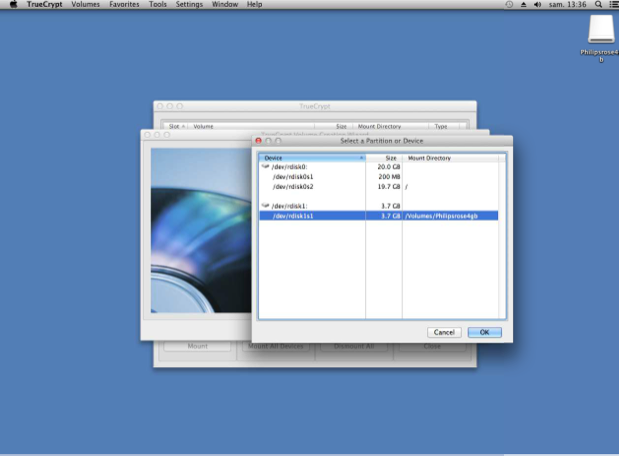
Task: Close the Select a Partition dialog
Action: tap(259, 141)
